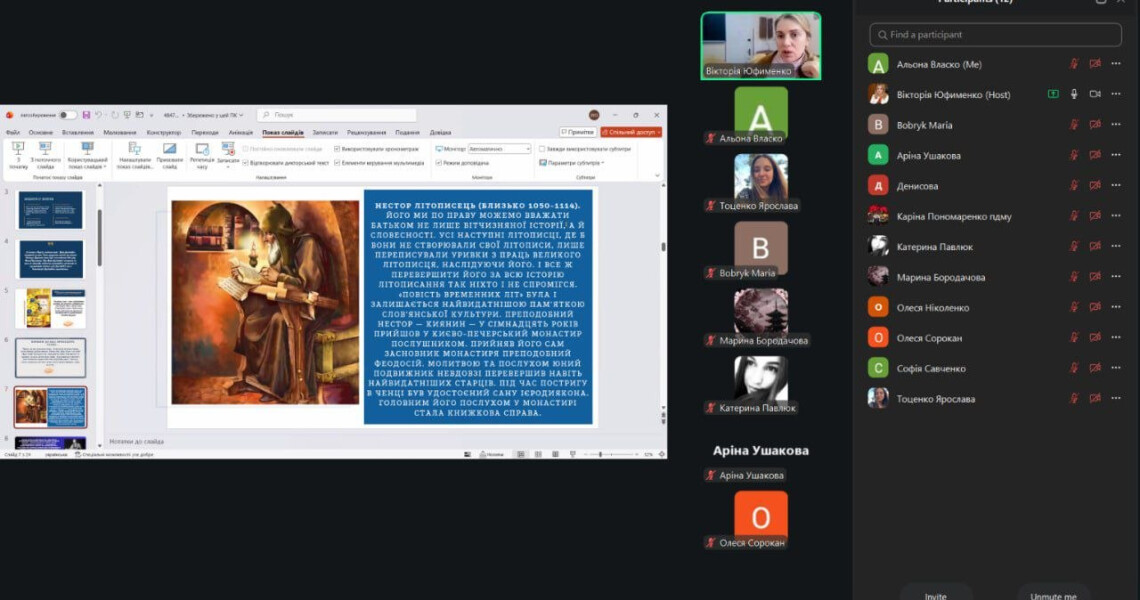Switch to the Анімація ribbon tab

(x=241, y=132)
